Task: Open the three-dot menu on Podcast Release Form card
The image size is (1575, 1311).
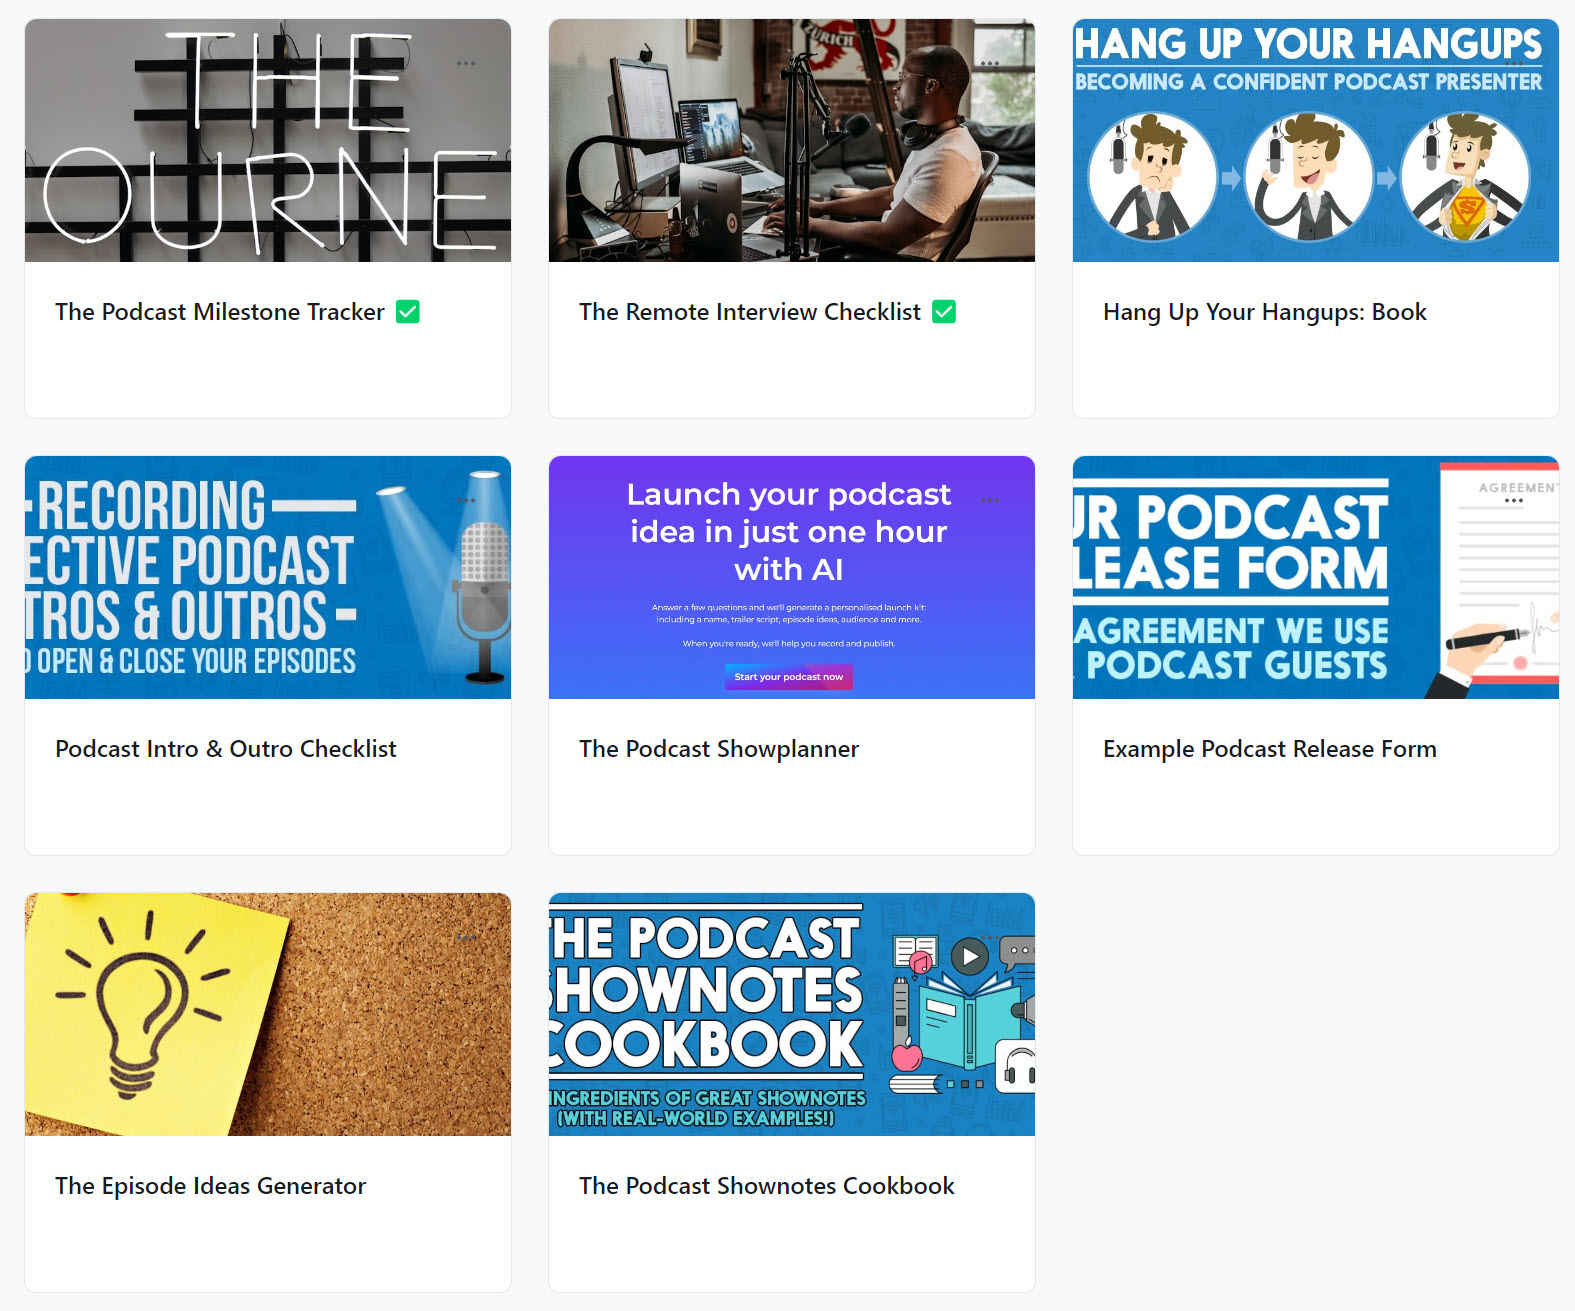Action: click(1514, 500)
